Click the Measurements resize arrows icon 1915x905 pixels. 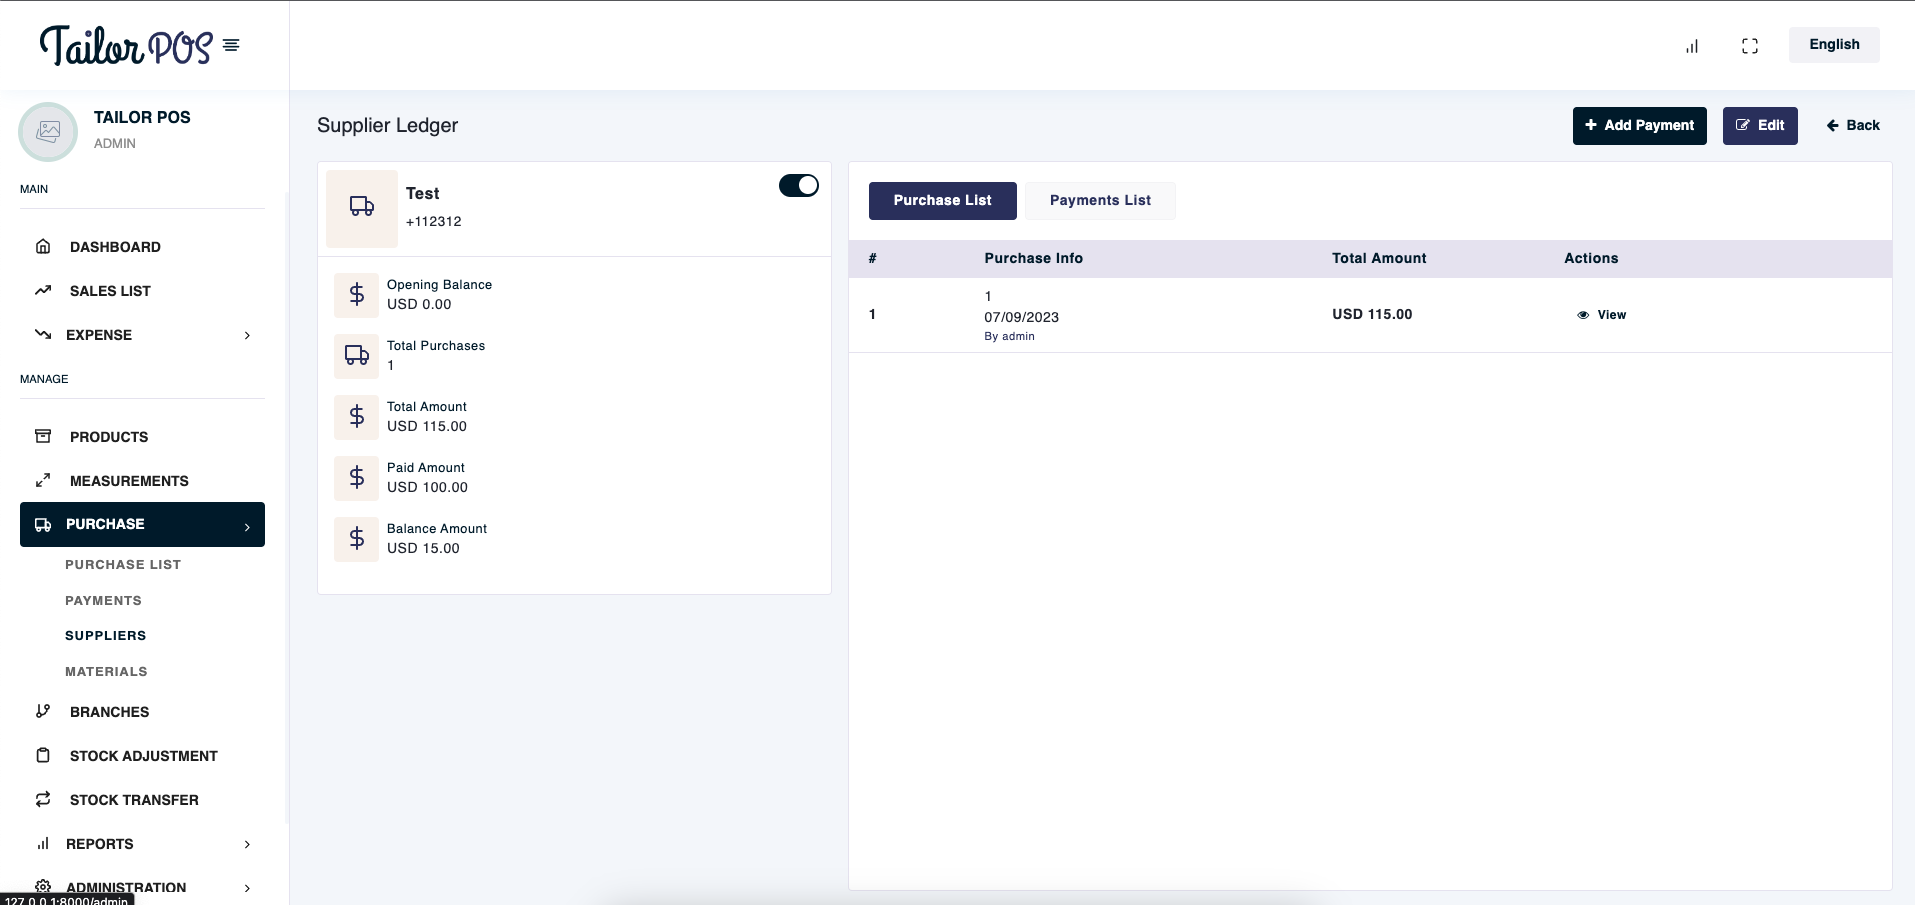43,480
